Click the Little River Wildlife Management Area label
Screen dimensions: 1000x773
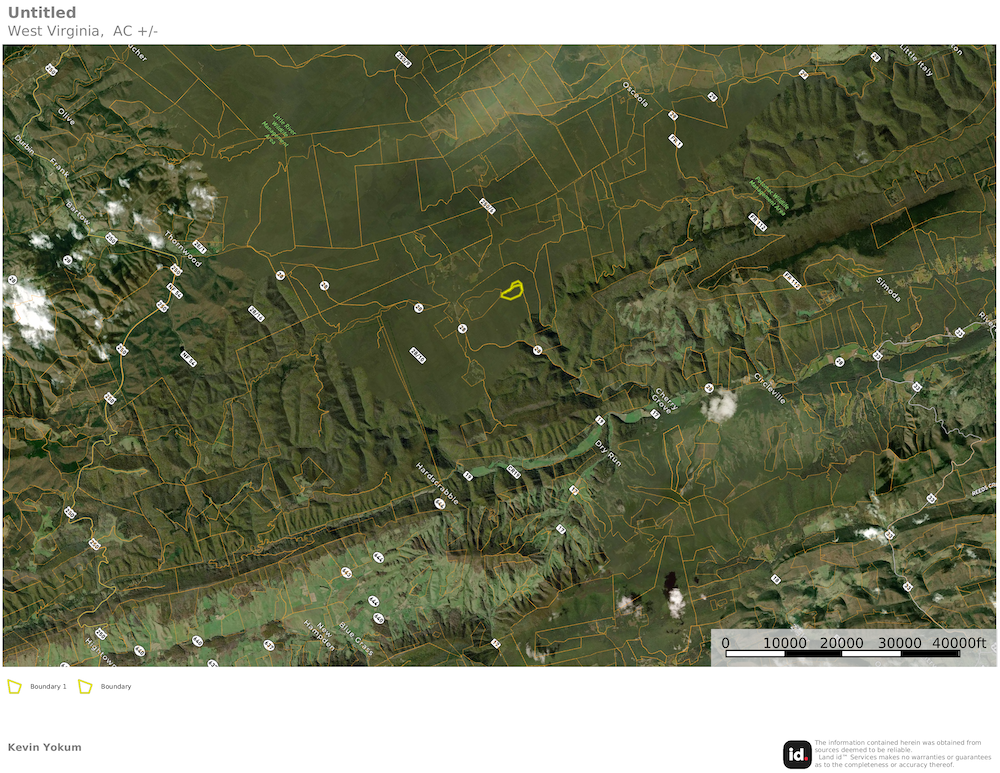click(x=276, y=131)
